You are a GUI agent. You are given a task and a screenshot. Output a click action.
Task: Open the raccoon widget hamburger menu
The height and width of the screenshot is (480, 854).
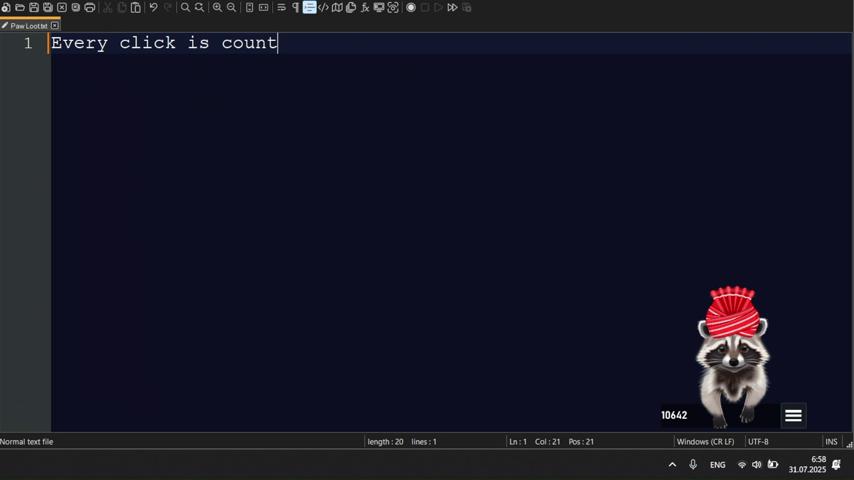(793, 415)
